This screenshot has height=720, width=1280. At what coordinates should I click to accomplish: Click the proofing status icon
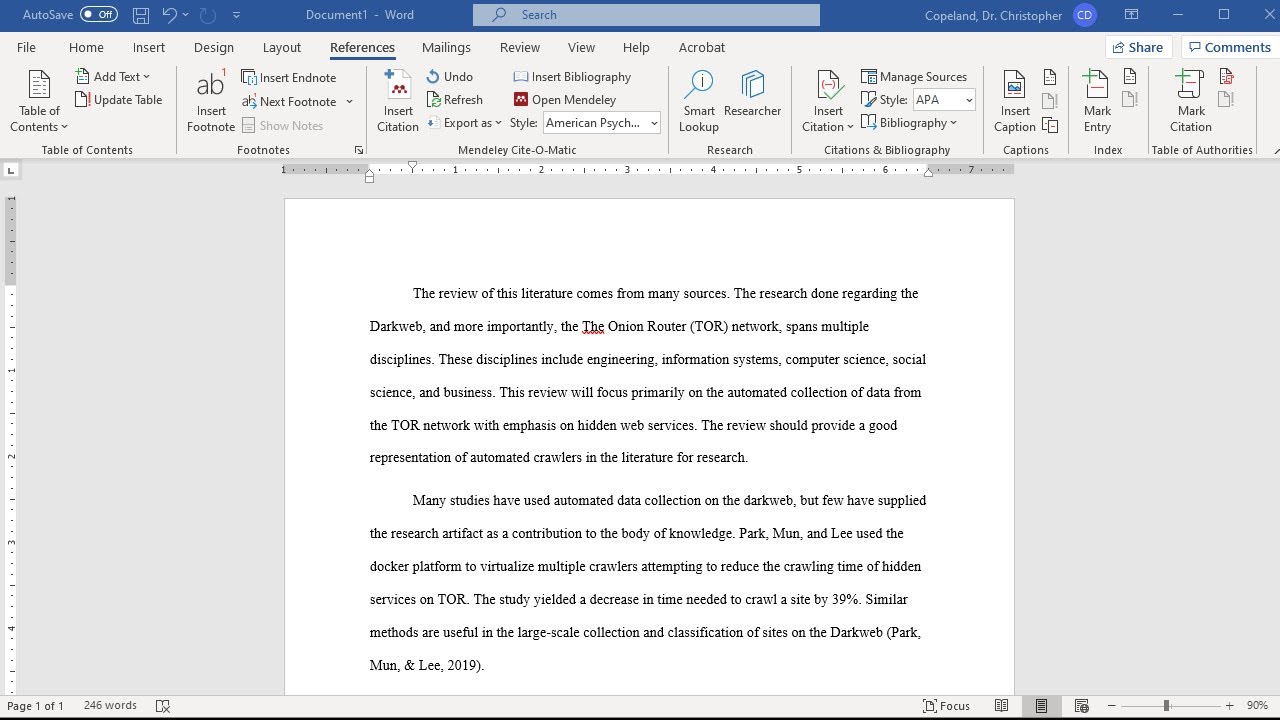[x=163, y=706]
